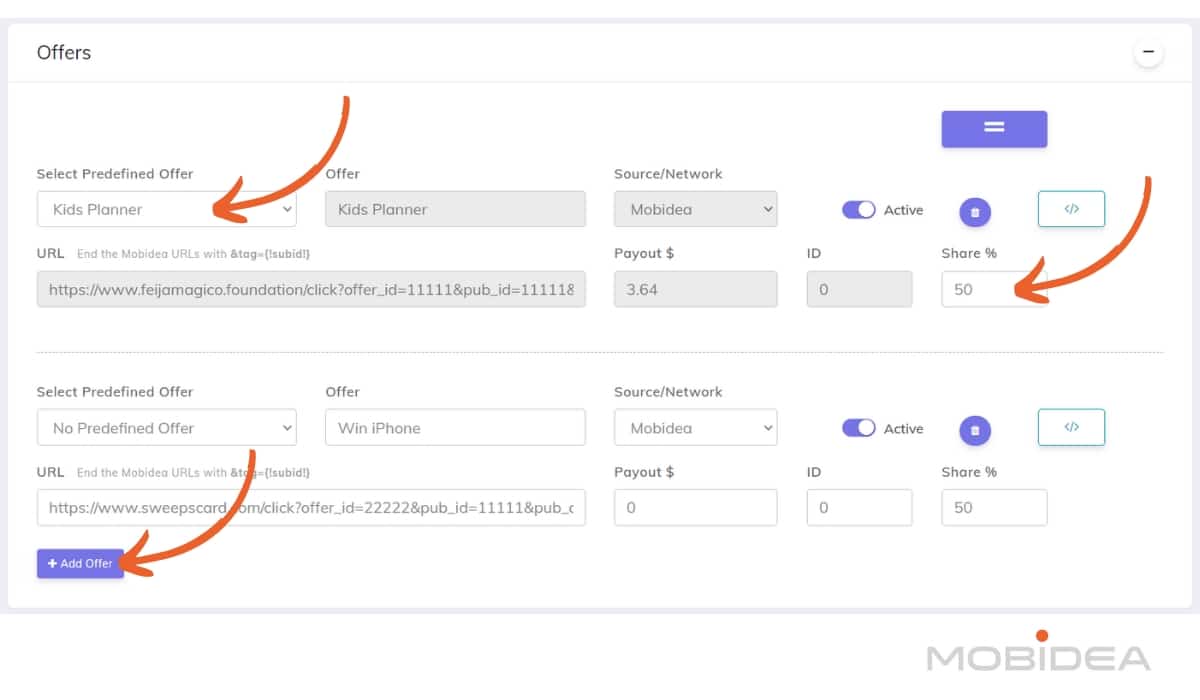
Task: Click Share % field in Win iPhone row
Action: tap(994, 507)
